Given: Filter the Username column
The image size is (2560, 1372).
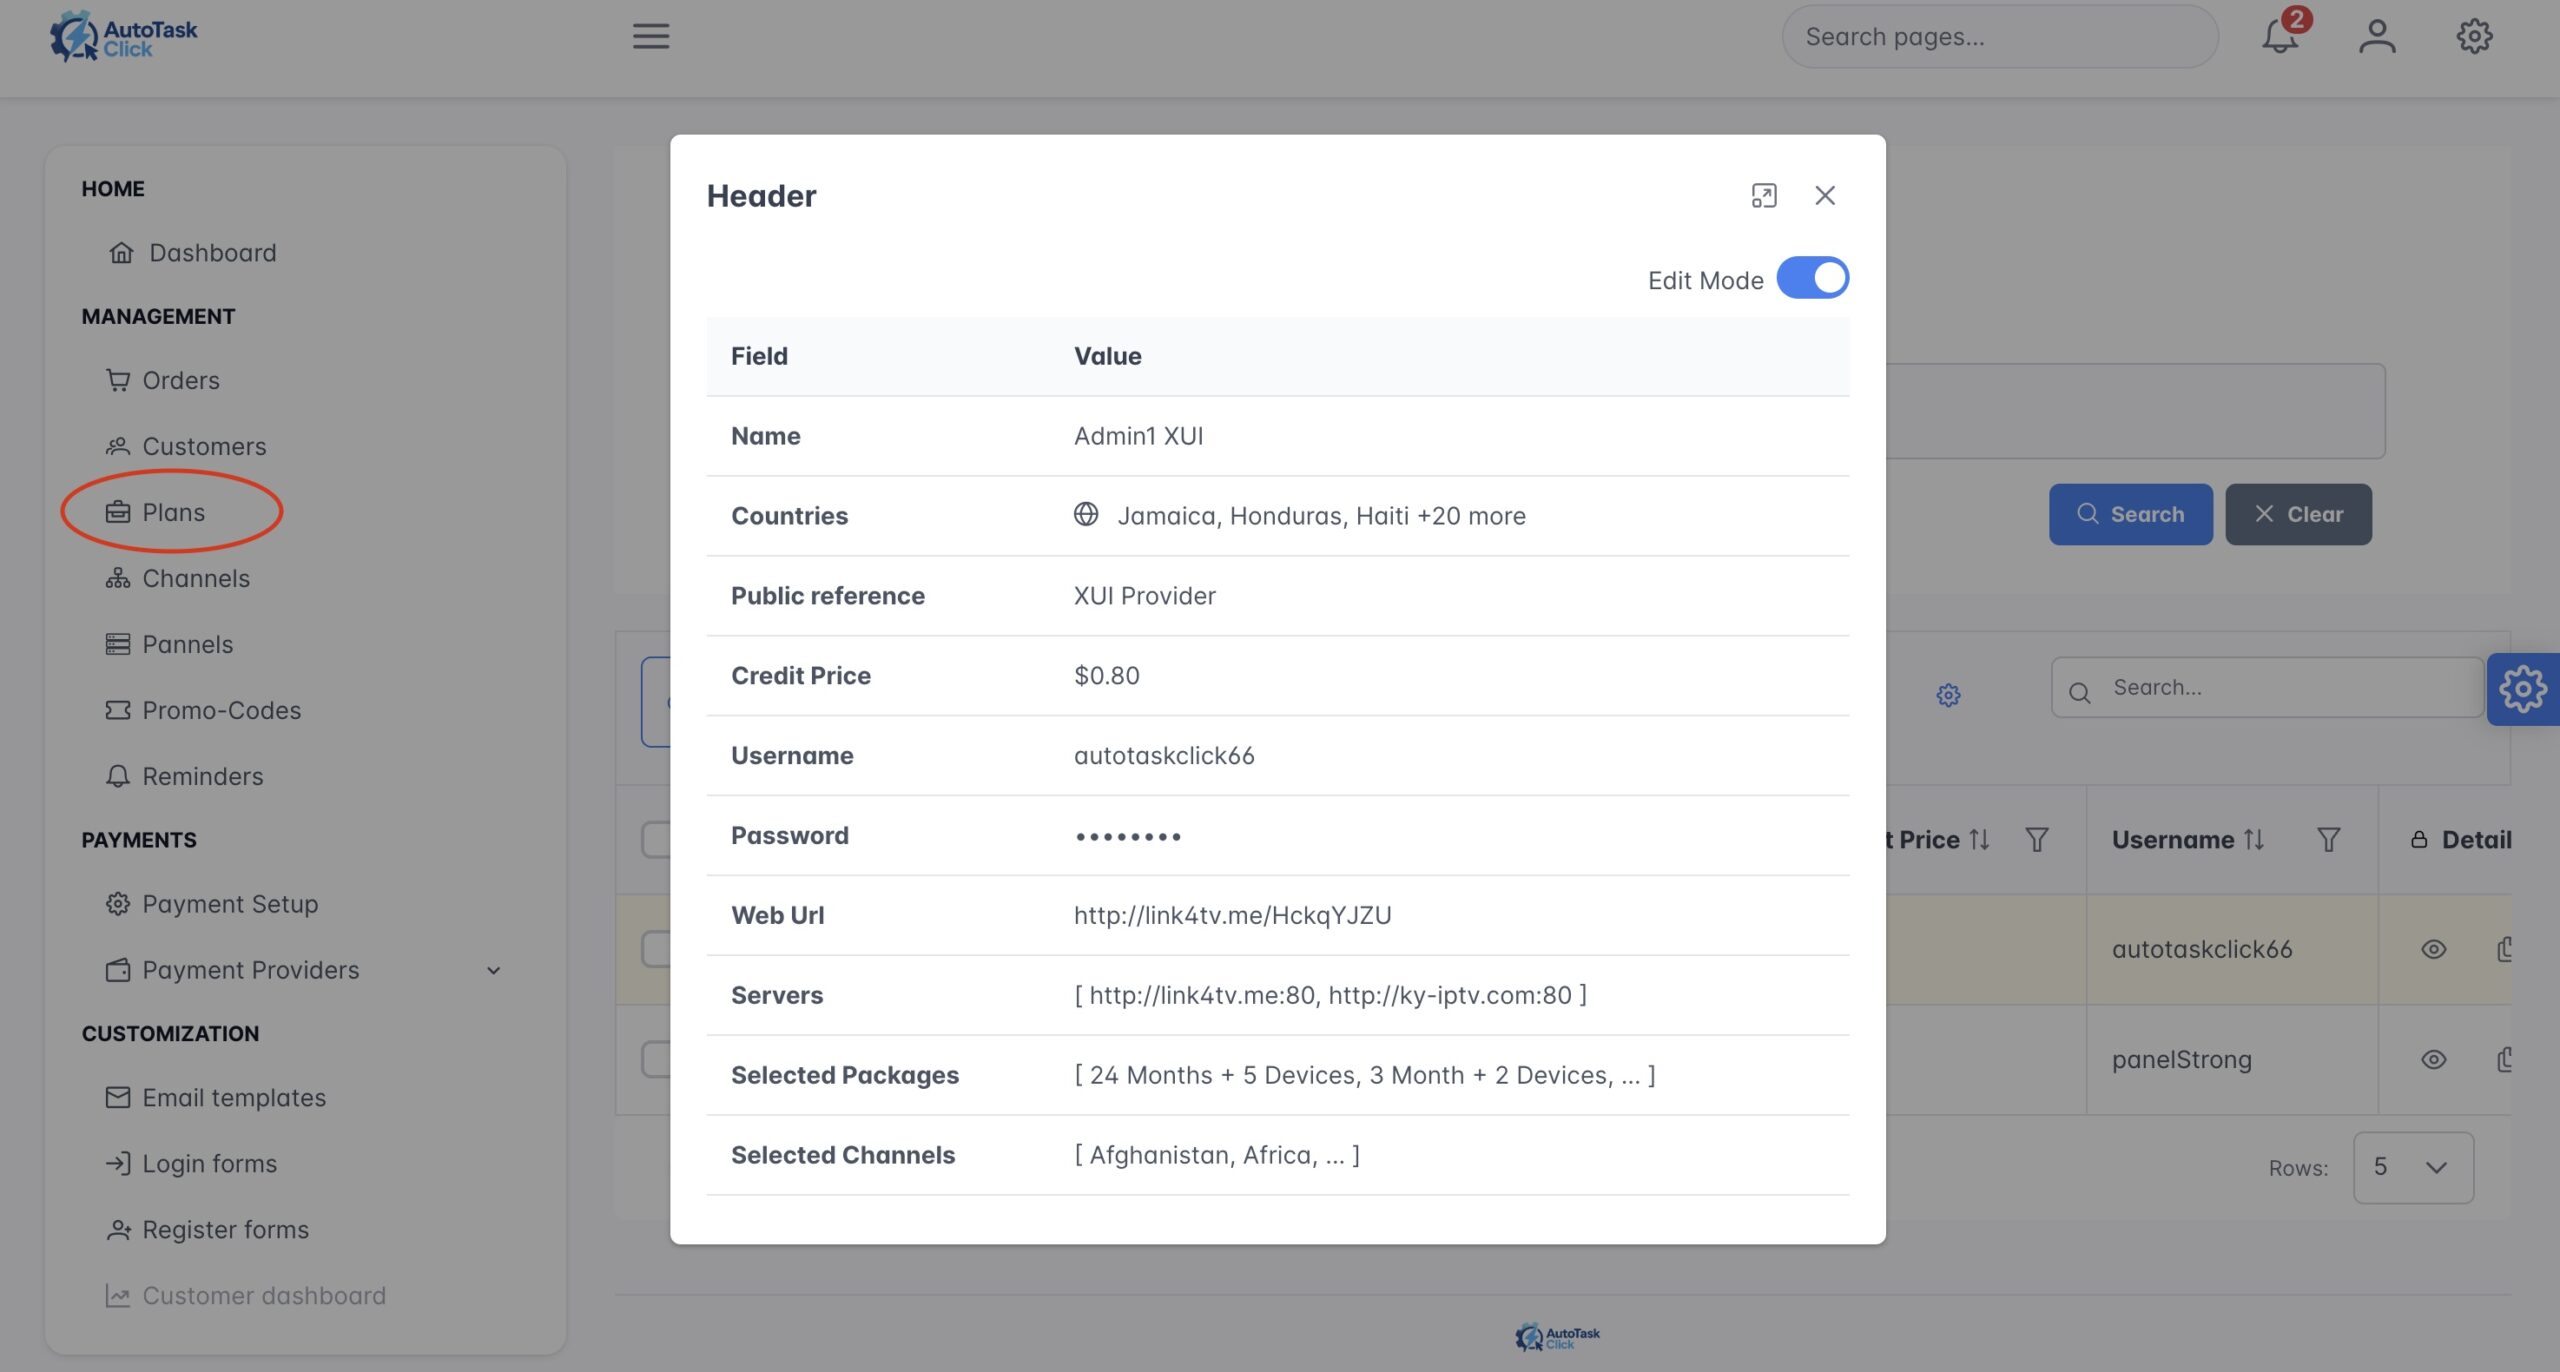Looking at the screenshot, I should click(x=2328, y=841).
